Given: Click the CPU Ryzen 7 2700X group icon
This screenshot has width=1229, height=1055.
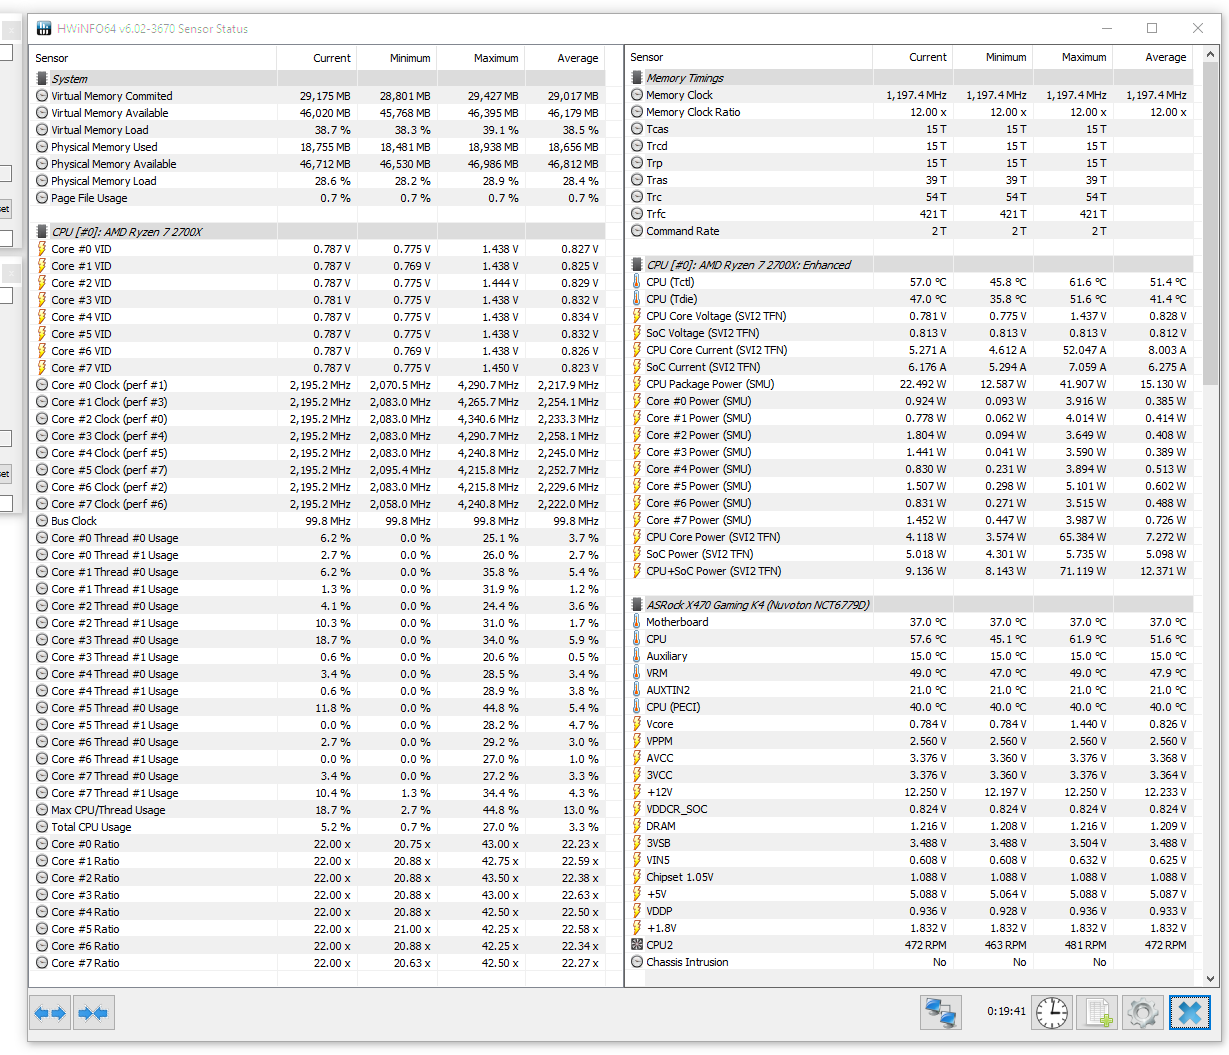Looking at the screenshot, I should (42, 231).
